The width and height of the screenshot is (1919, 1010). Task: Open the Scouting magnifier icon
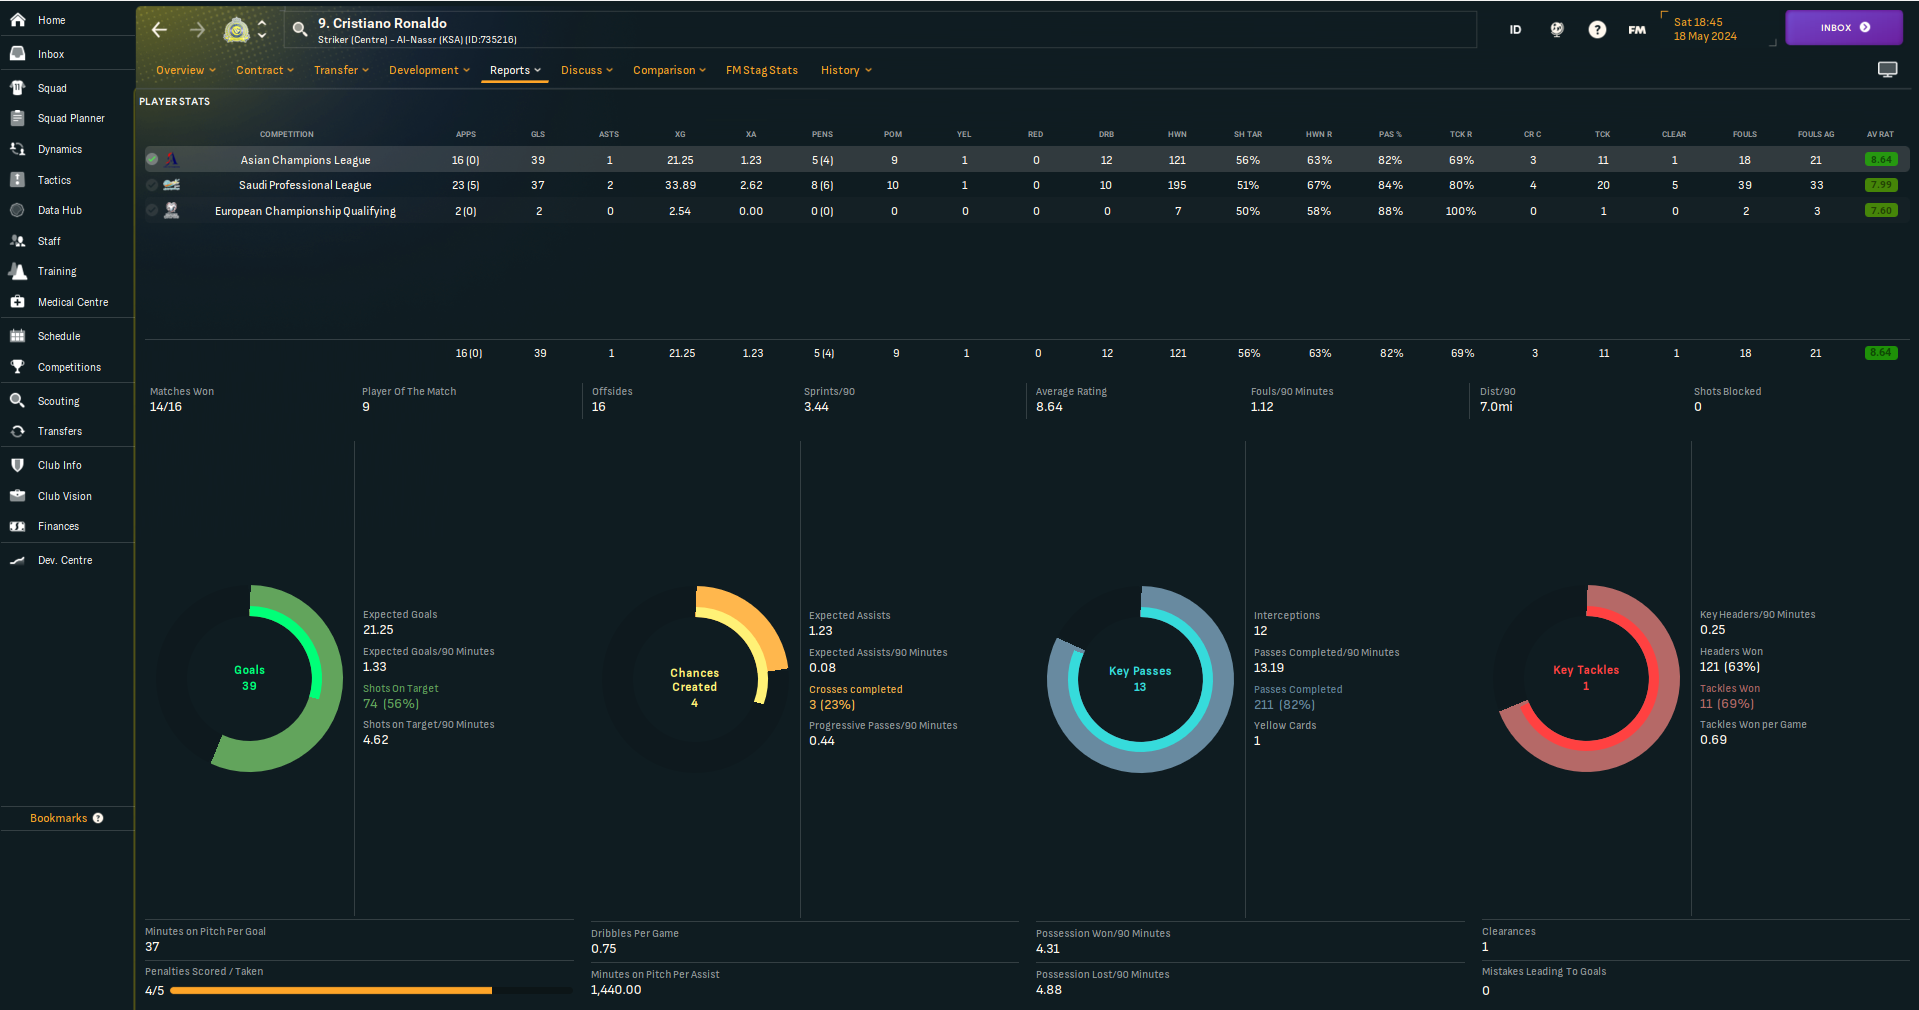17,401
